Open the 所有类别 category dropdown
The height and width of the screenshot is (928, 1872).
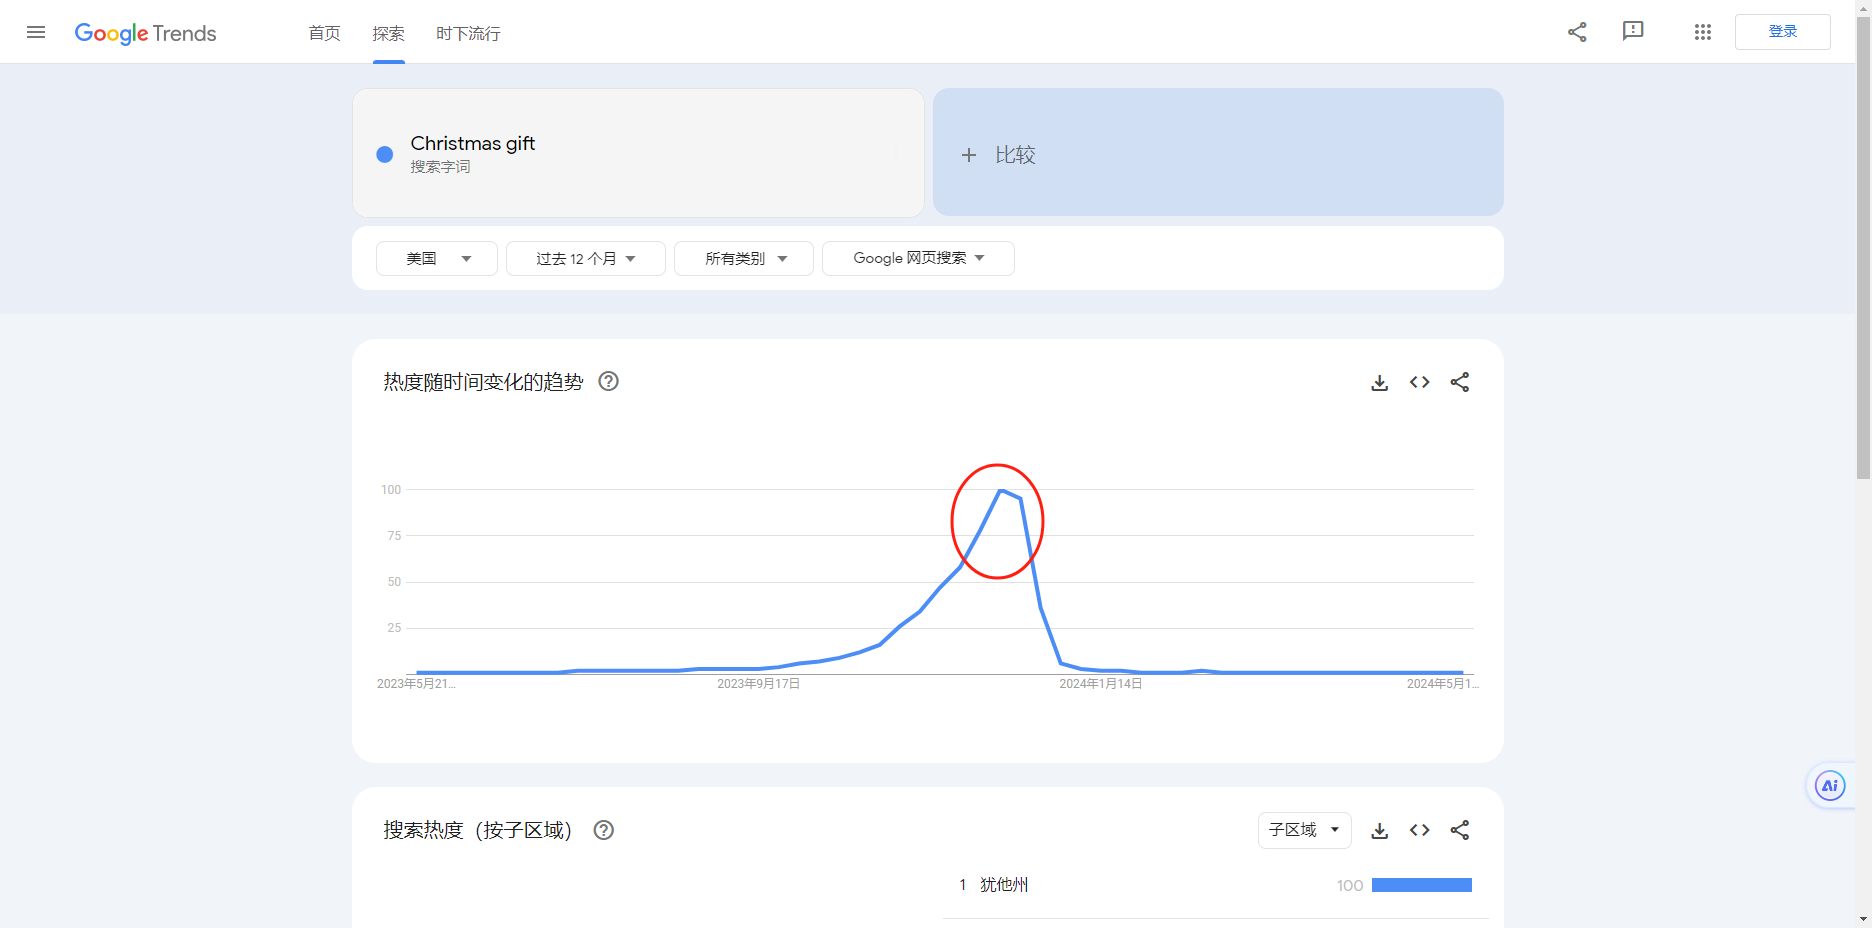[x=744, y=258]
